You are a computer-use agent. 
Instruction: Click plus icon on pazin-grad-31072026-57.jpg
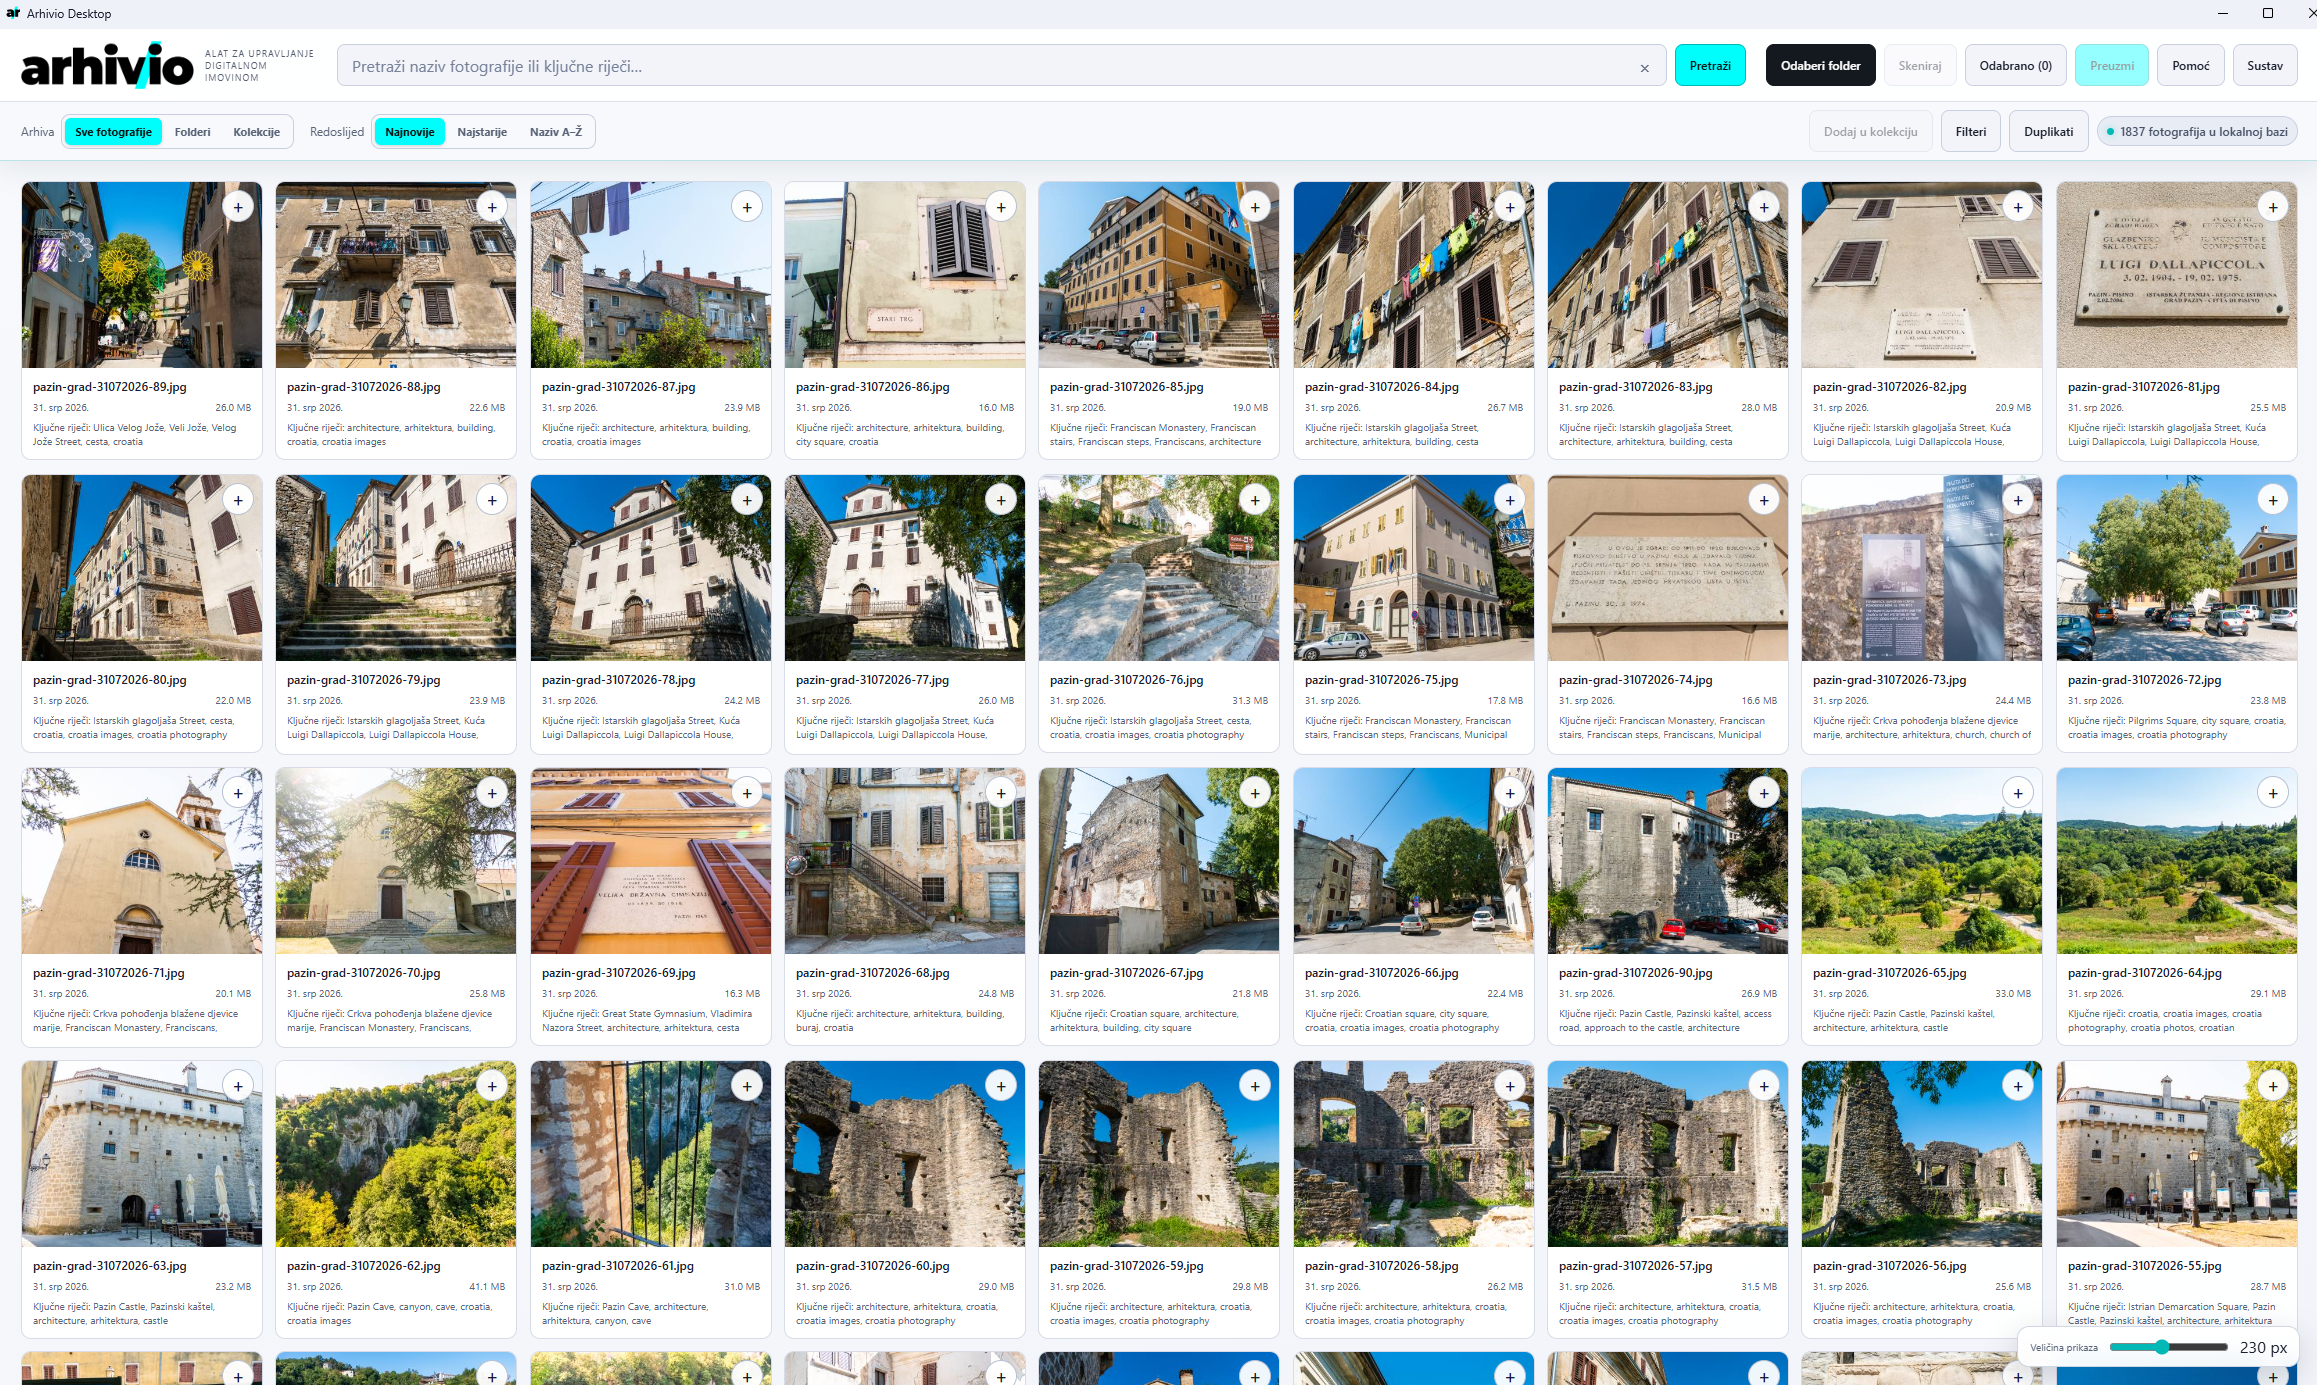click(1764, 1086)
